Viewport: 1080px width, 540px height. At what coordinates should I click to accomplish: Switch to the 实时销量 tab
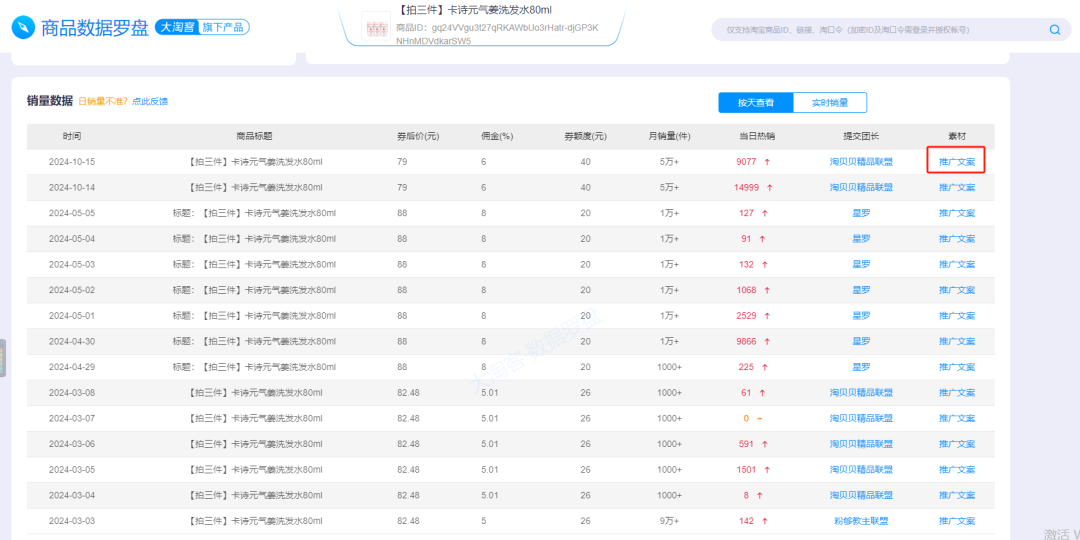(830, 103)
